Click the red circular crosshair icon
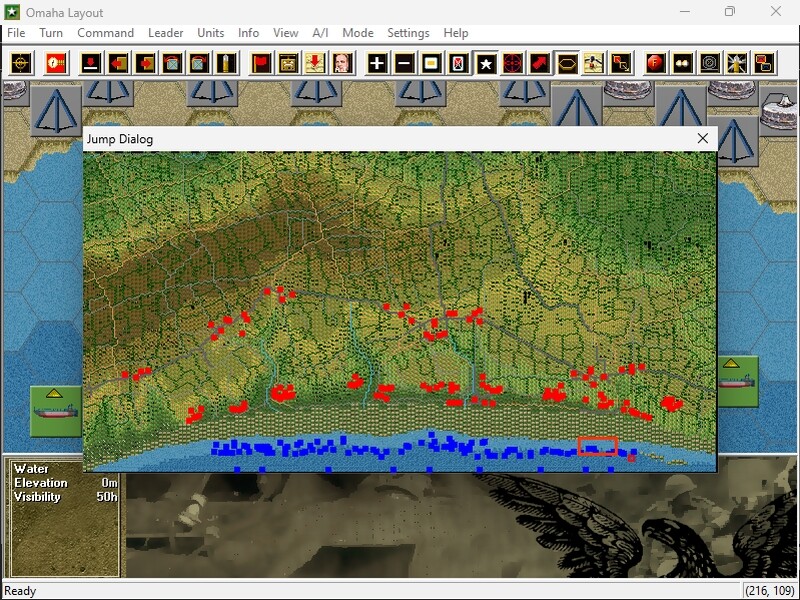The width and height of the screenshot is (800, 600). click(x=513, y=63)
